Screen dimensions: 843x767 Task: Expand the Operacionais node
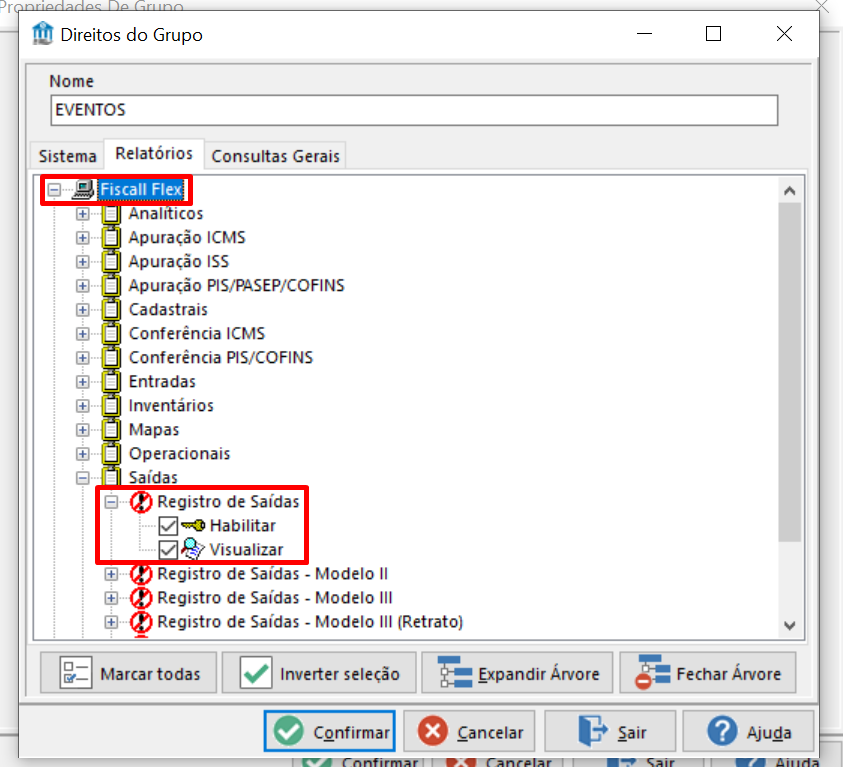(x=82, y=454)
